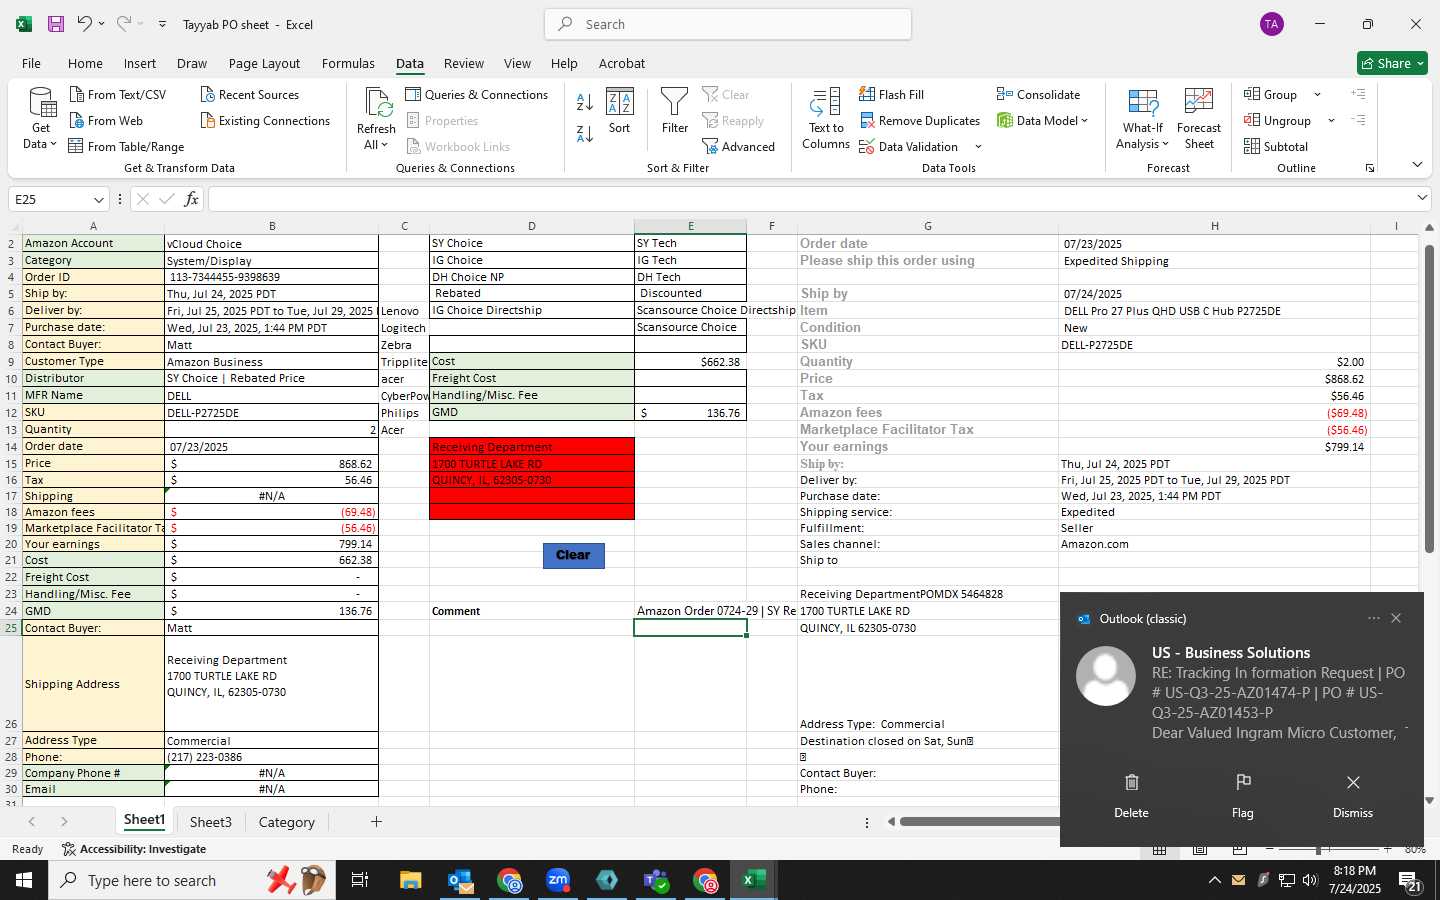
Task: Dismiss the Outlook notification
Action: tap(1352, 796)
